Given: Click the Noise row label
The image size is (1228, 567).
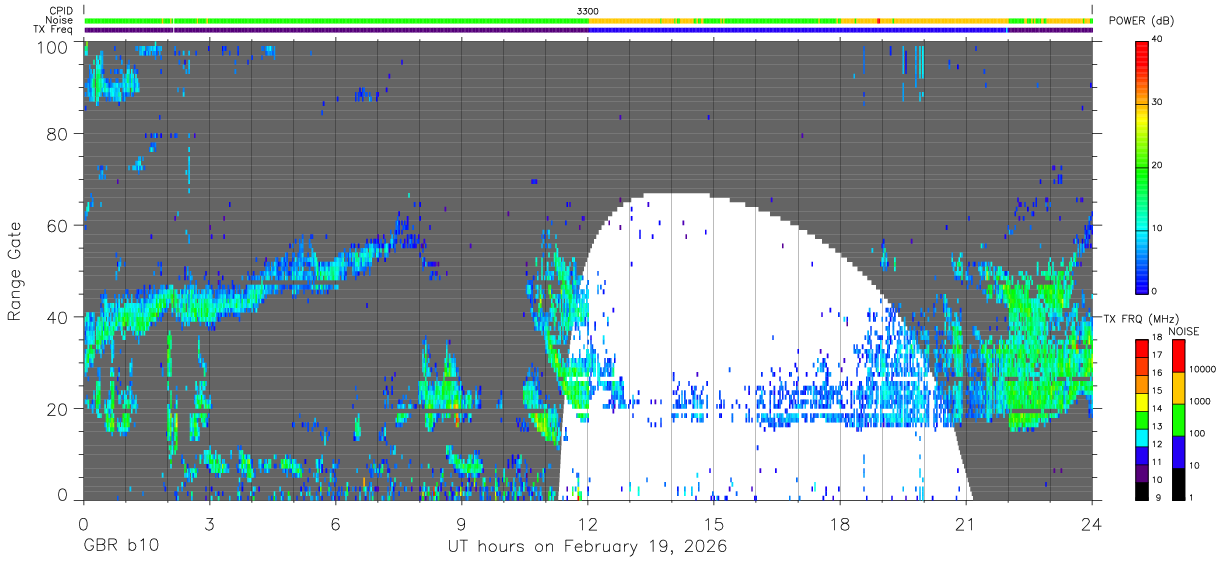Looking at the screenshot, I should pyautogui.click(x=60, y=20).
